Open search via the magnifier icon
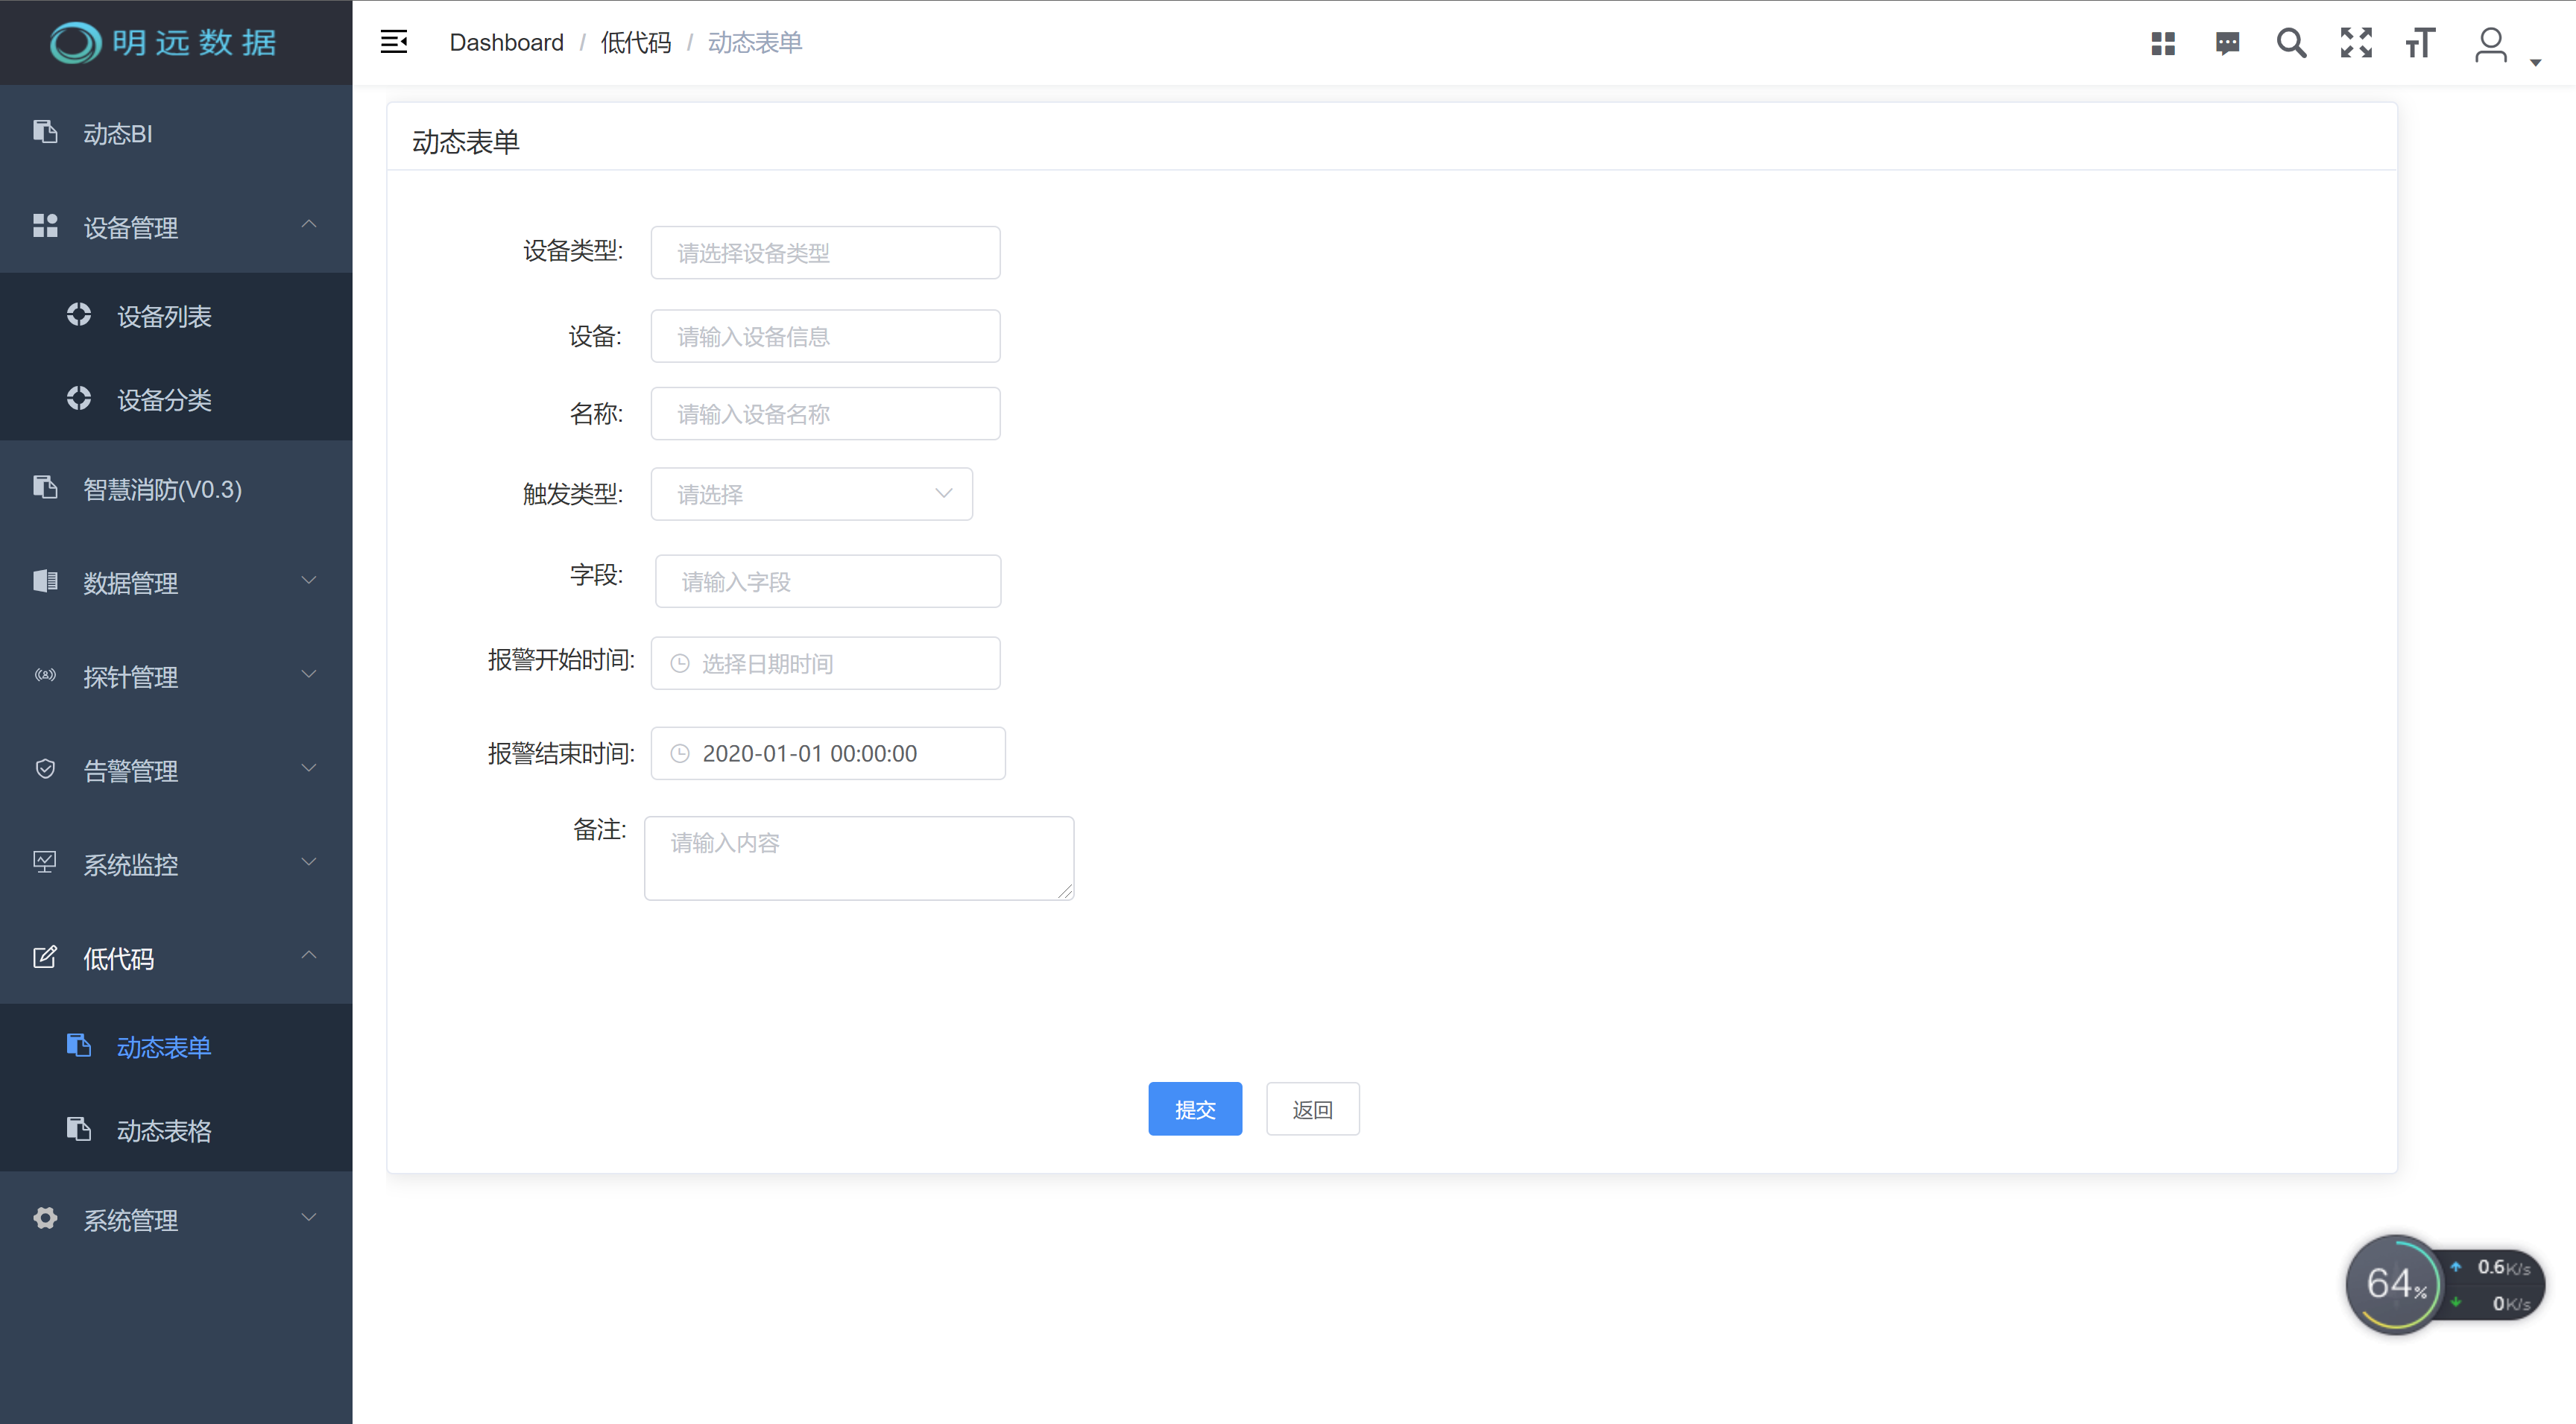Image resolution: width=2576 pixels, height=1424 pixels. [2291, 43]
